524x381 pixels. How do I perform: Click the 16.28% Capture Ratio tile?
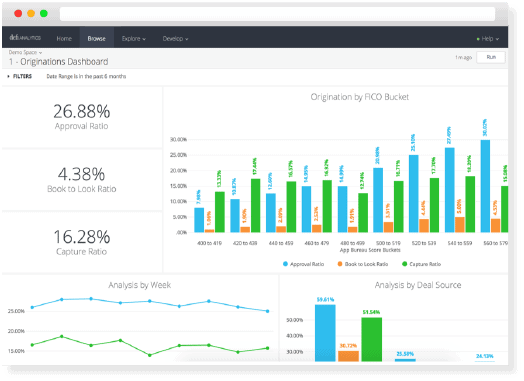pyautogui.click(x=82, y=242)
